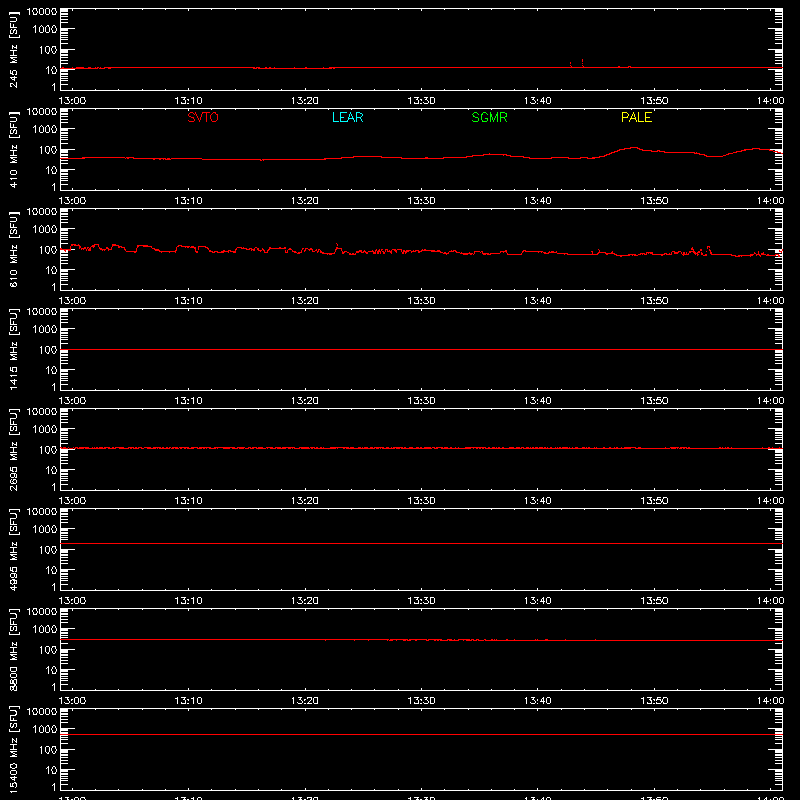800x800 pixels.
Task: Click 13:20 label below the 4995 MHz plot
Action: [305, 601]
